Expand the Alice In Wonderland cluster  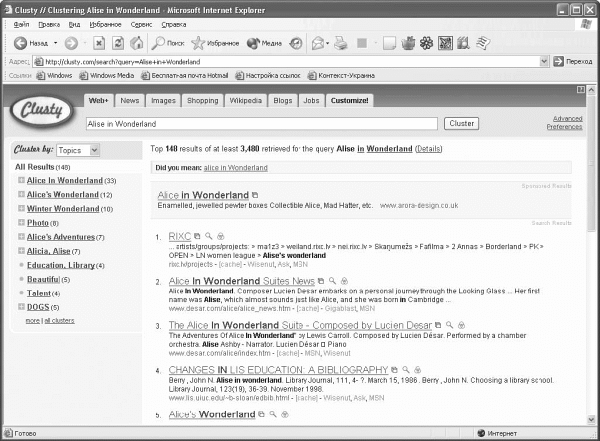21,180
